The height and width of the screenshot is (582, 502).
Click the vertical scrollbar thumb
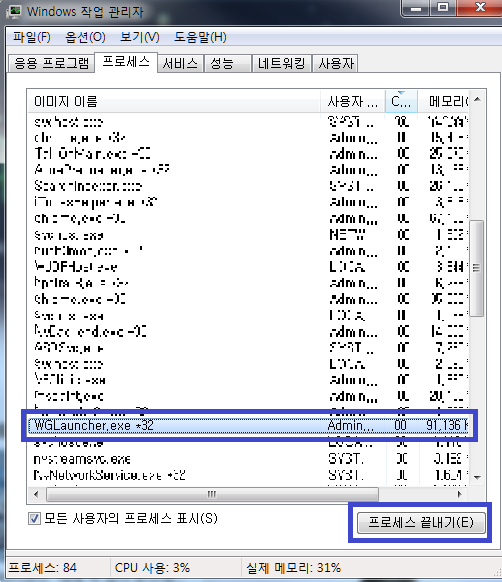477,268
